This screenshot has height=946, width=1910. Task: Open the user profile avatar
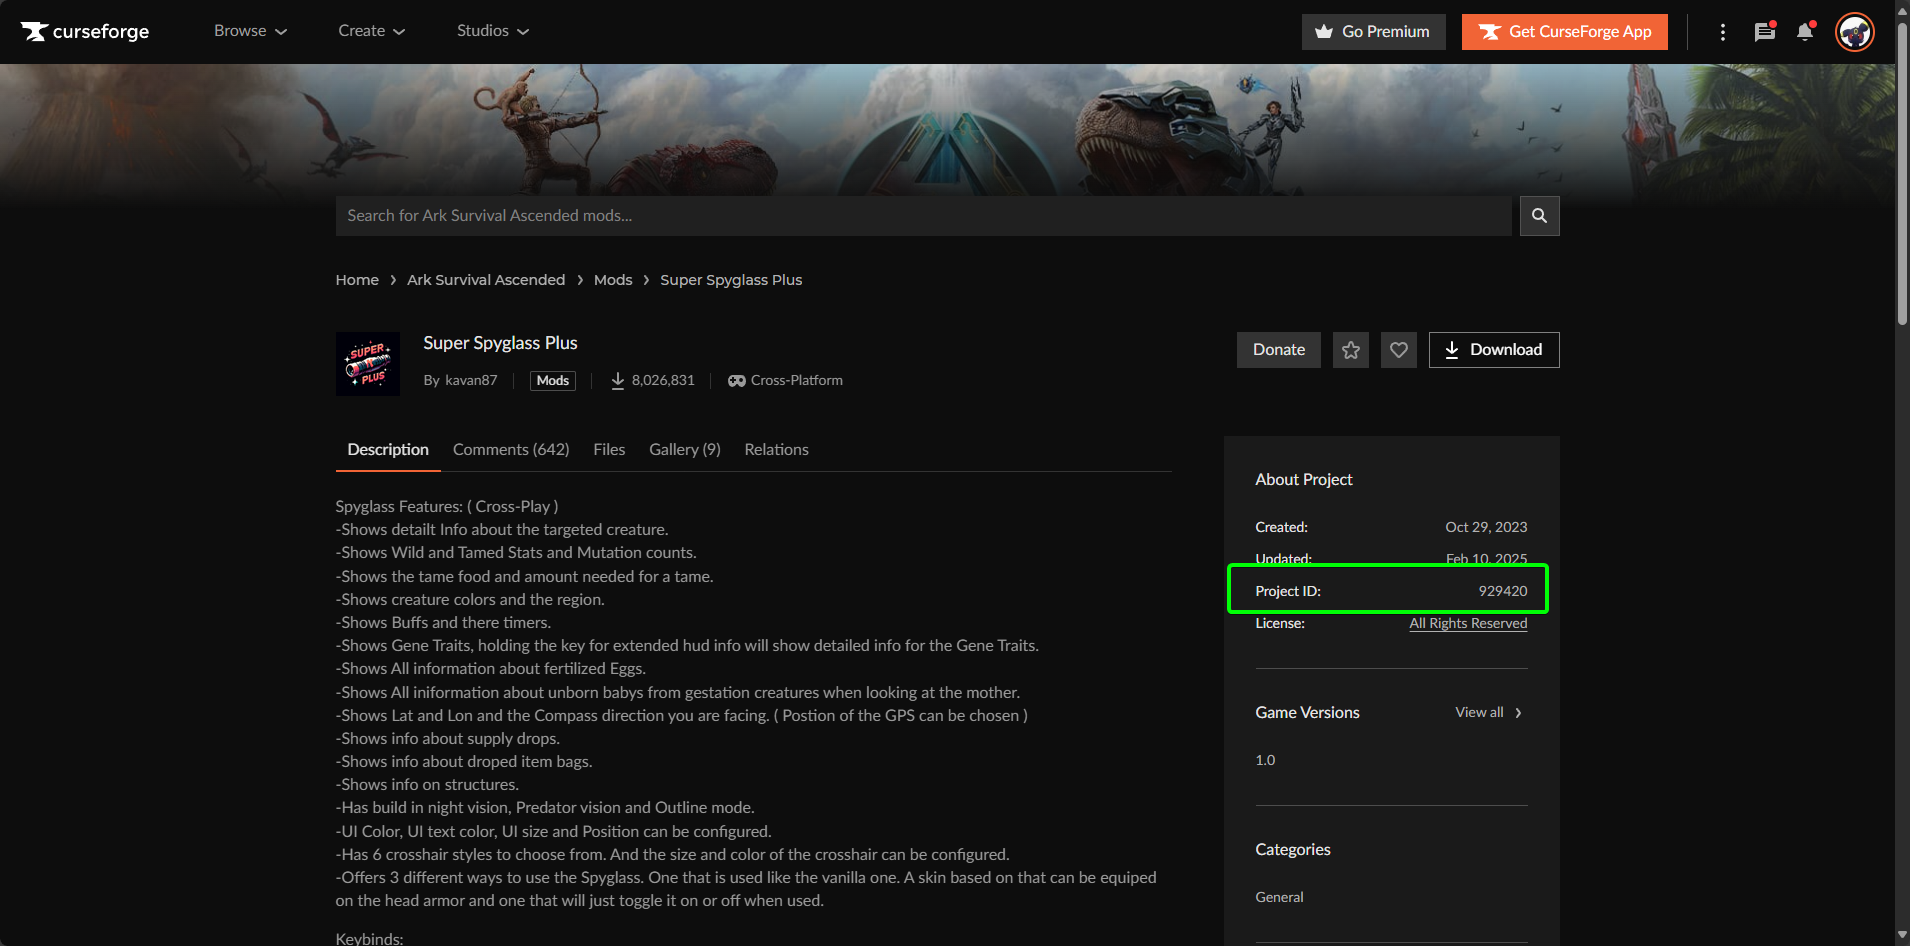[x=1854, y=32]
